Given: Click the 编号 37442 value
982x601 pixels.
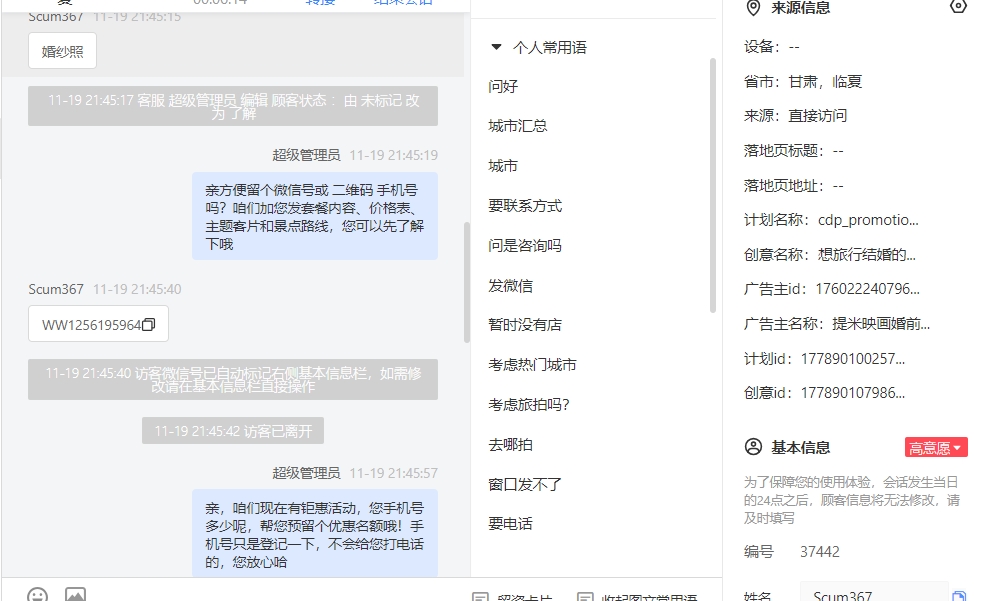Looking at the screenshot, I should point(820,552).
